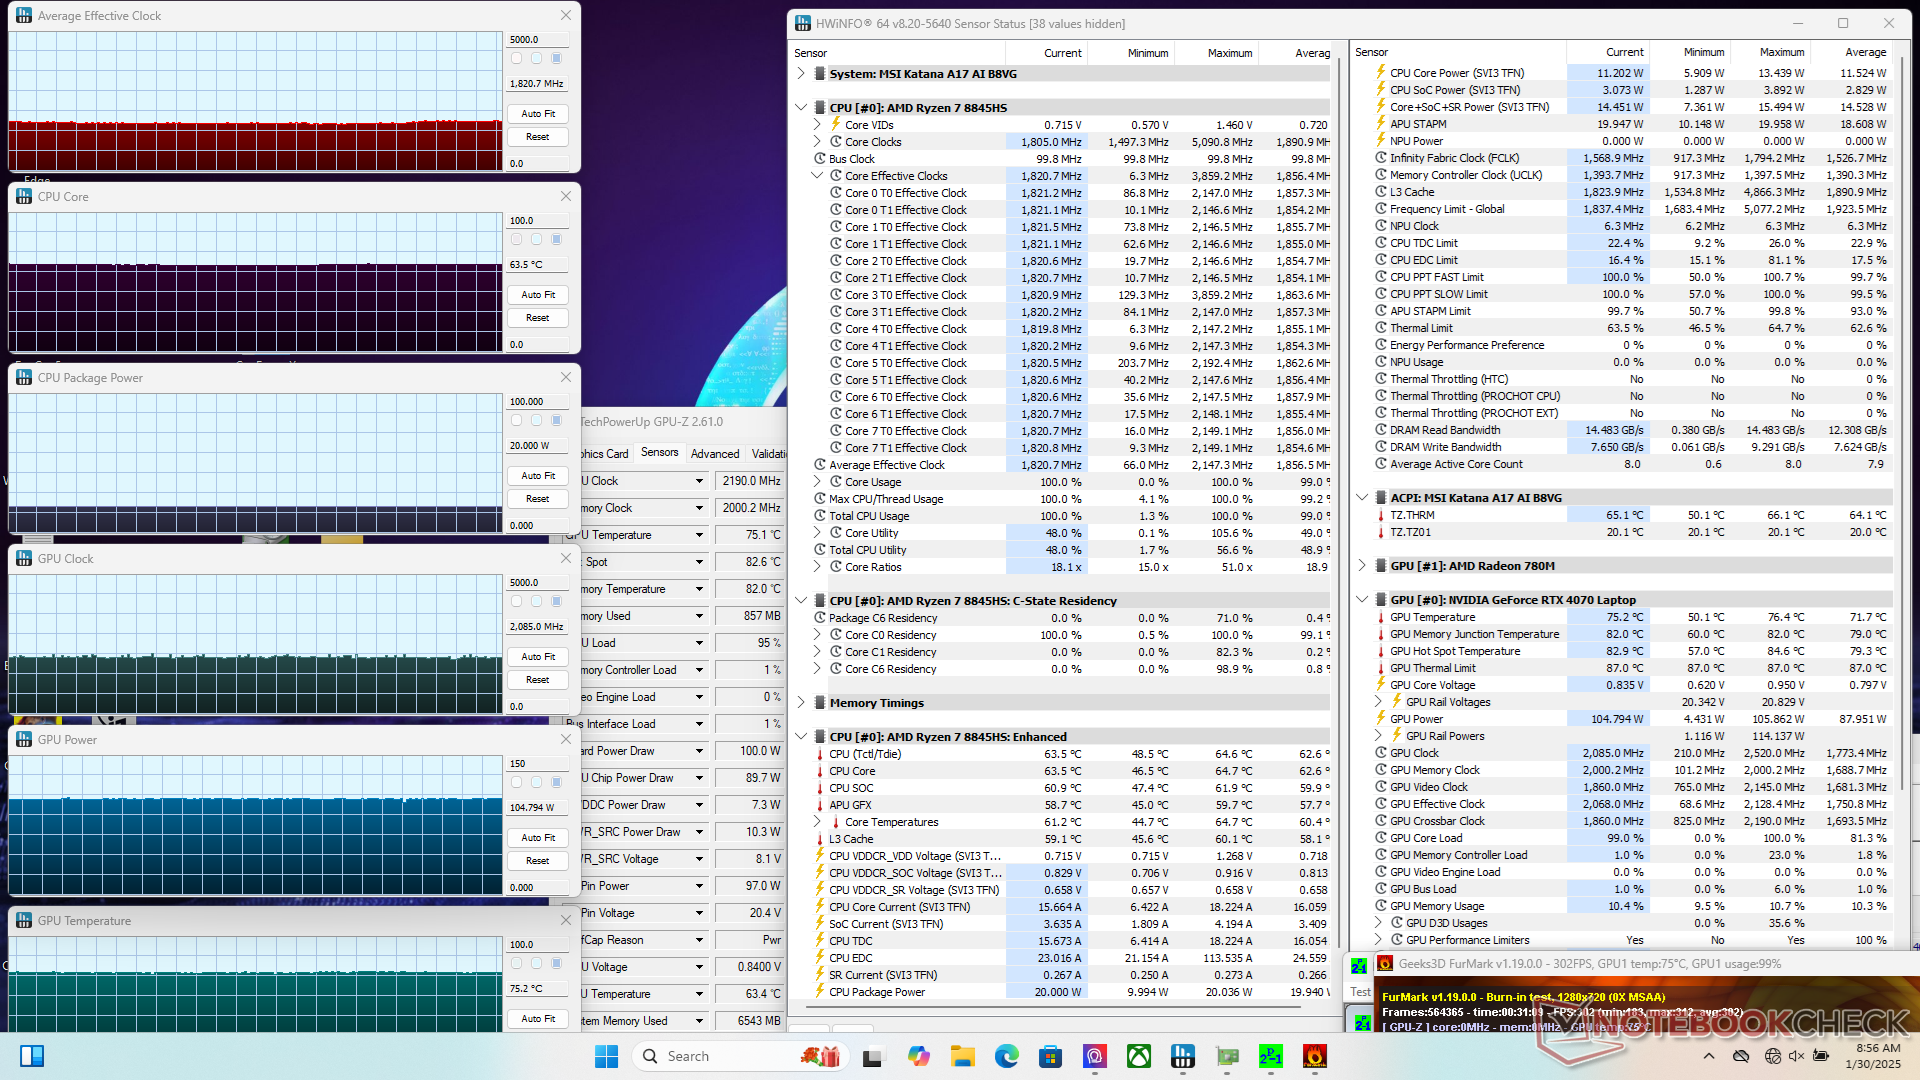Switch to GPU-Z Sensors tab
Image resolution: width=1920 pixels, height=1080 pixels.
659,453
